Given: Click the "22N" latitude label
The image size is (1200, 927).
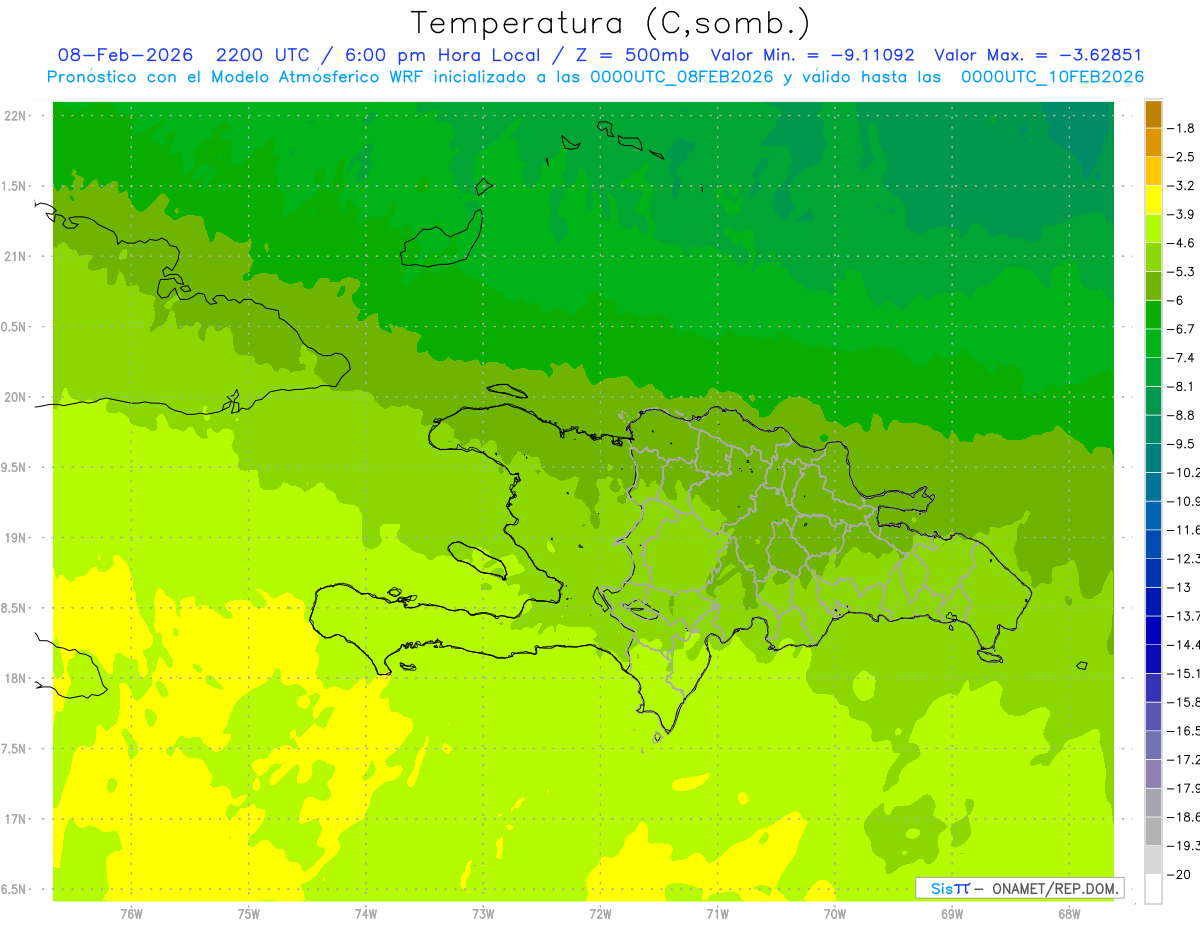Looking at the screenshot, I should (15, 116).
